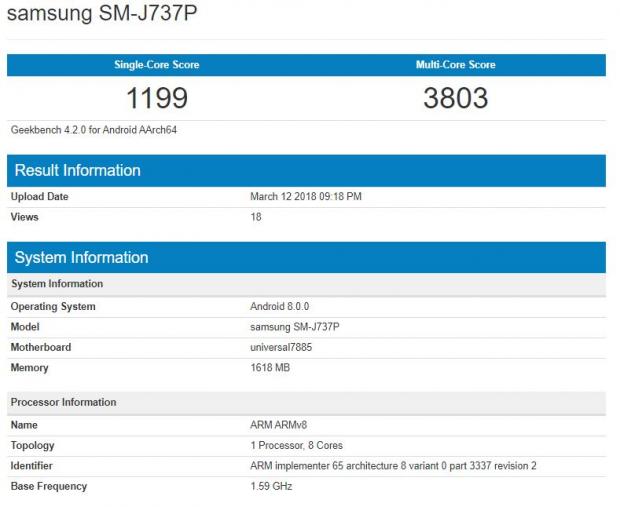Click the Processor Information subheader
620x507 pixels.
tap(63, 402)
